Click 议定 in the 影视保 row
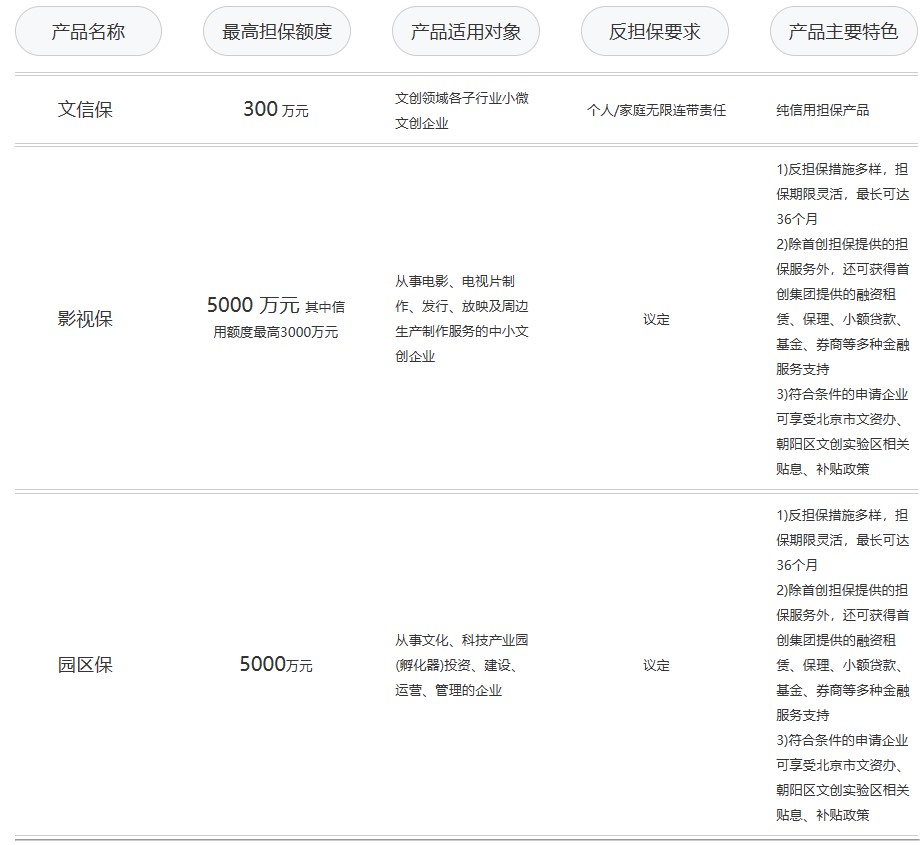Image resolution: width=922 pixels, height=845 pixels. tap(656, 319)
